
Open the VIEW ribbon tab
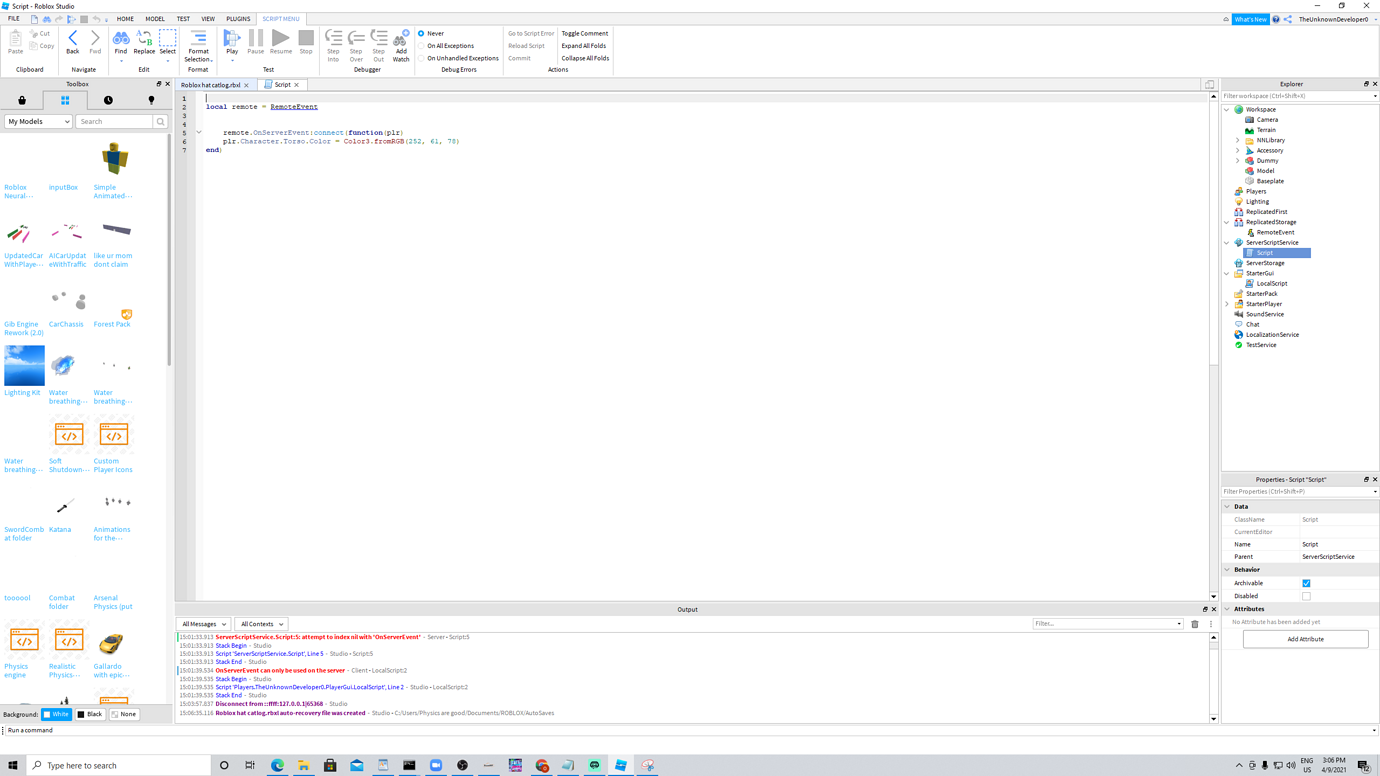[208, 19]
